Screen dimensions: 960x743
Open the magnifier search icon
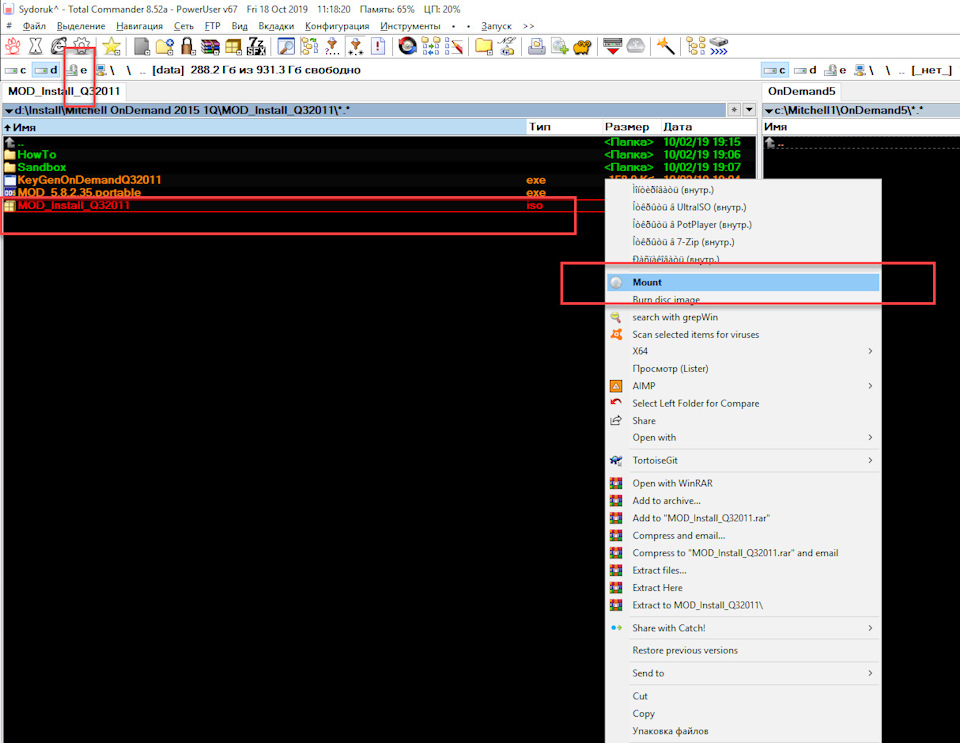pyautogui.click(x=286, y=47)
